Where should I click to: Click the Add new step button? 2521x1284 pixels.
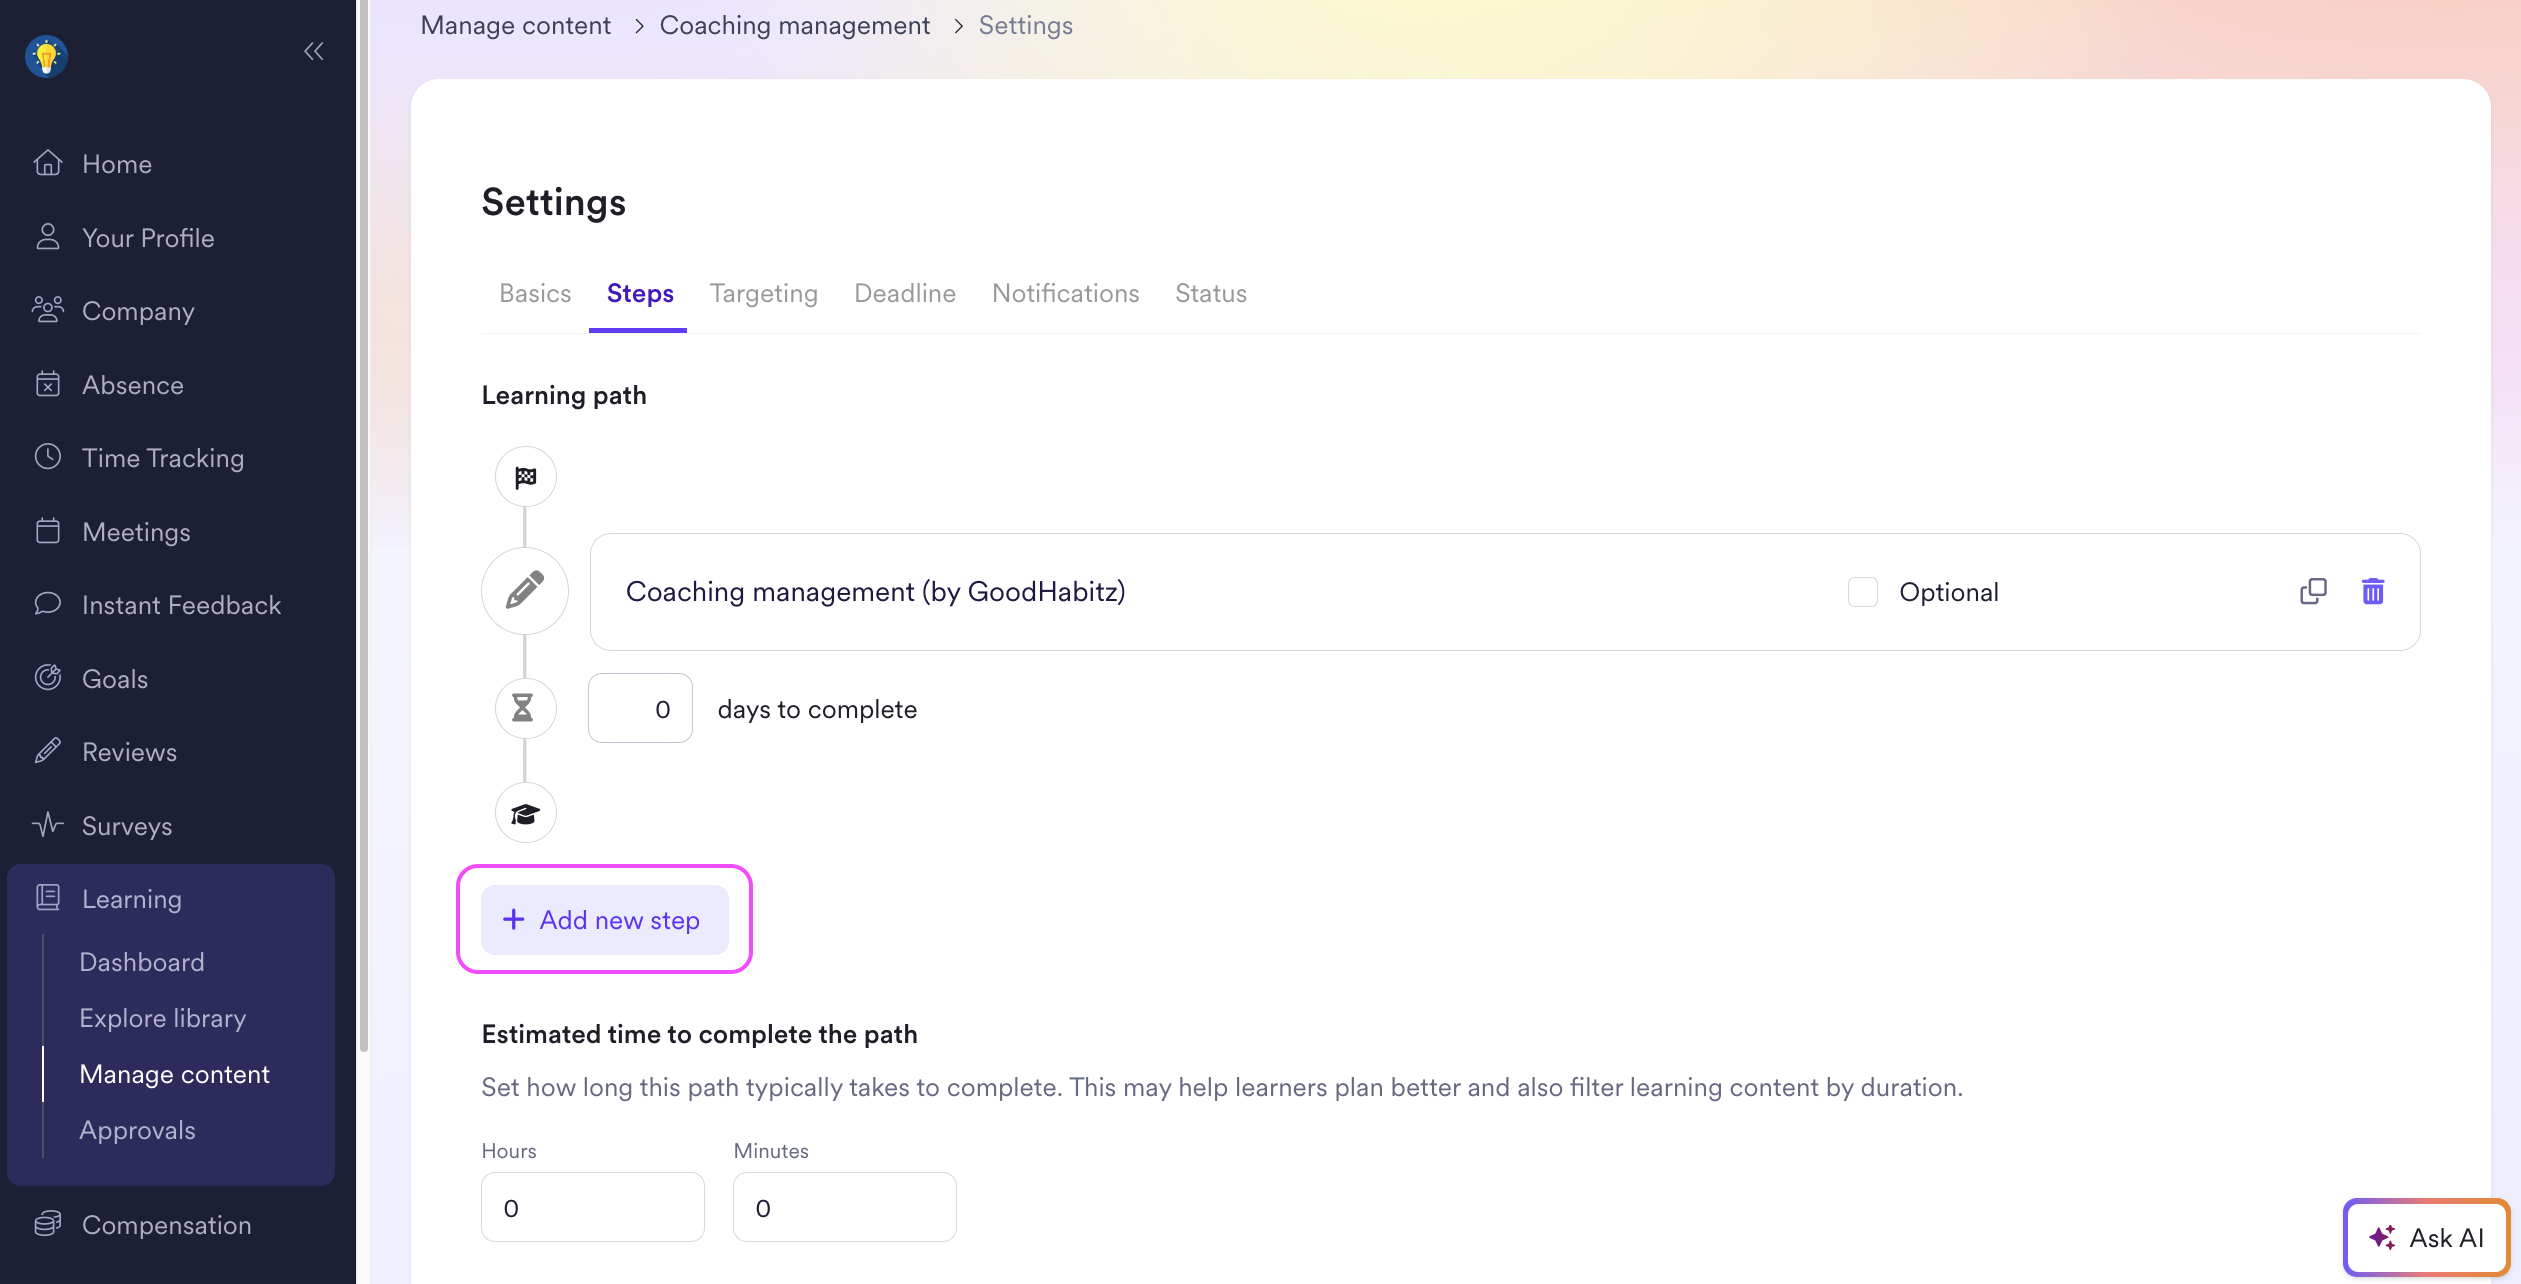coord(604,919)
